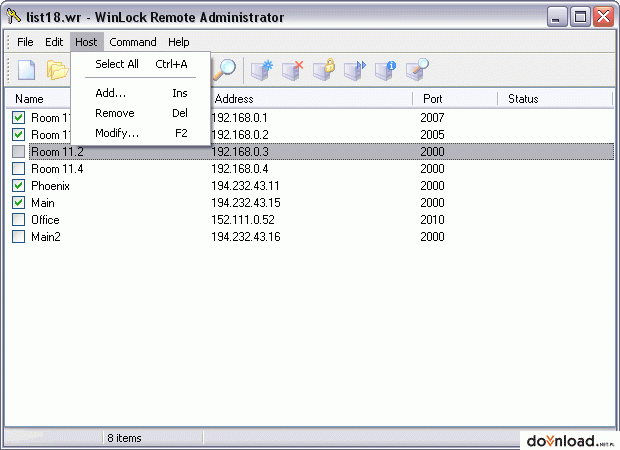Screen dimensions: 620x450
Task: Toggle the Room 11.2 checkbox
Action: (x=18, y=151)
